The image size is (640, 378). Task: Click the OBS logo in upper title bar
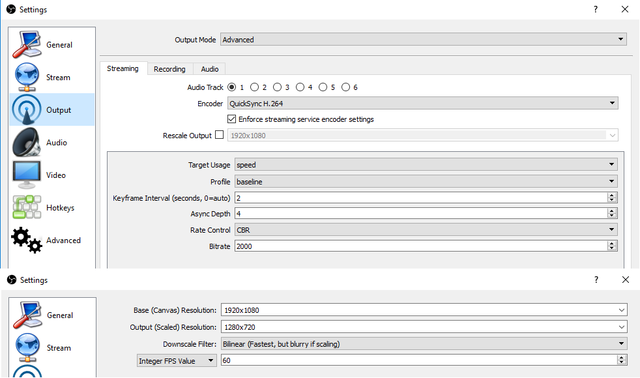pos(11,9)
